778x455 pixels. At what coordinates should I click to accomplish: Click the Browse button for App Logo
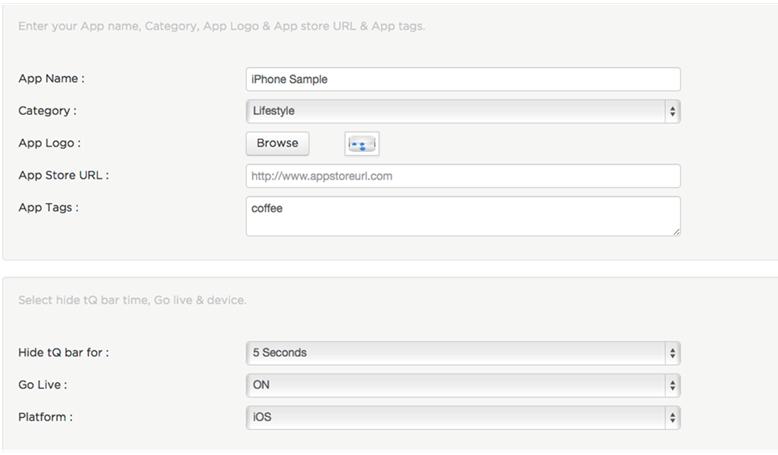(x=277, y=143)
